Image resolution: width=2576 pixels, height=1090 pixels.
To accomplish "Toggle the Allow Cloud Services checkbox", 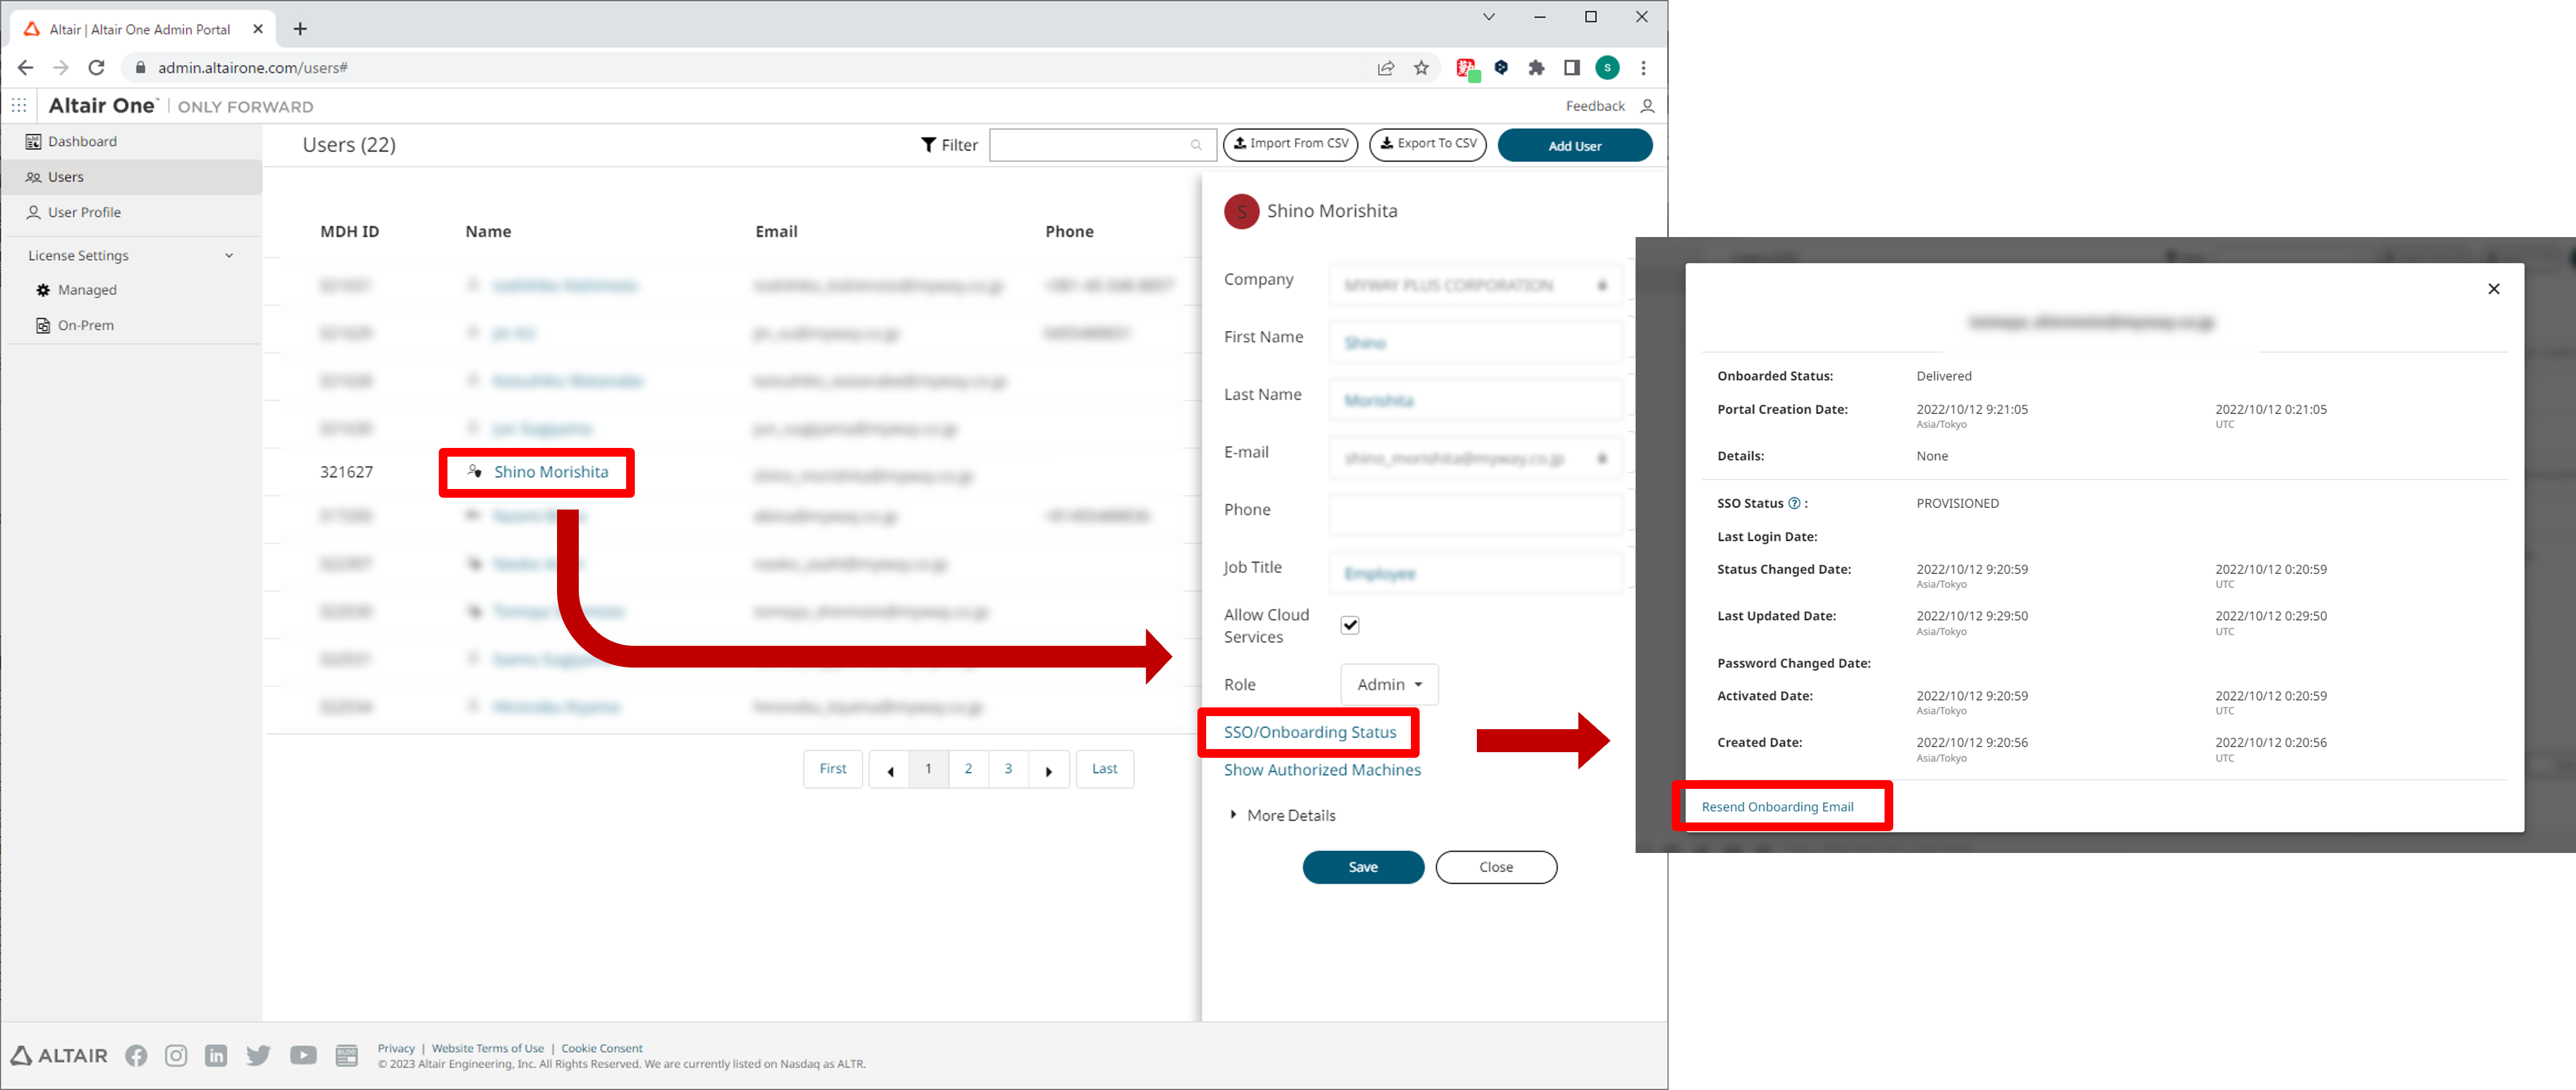I will (1349, 625).
